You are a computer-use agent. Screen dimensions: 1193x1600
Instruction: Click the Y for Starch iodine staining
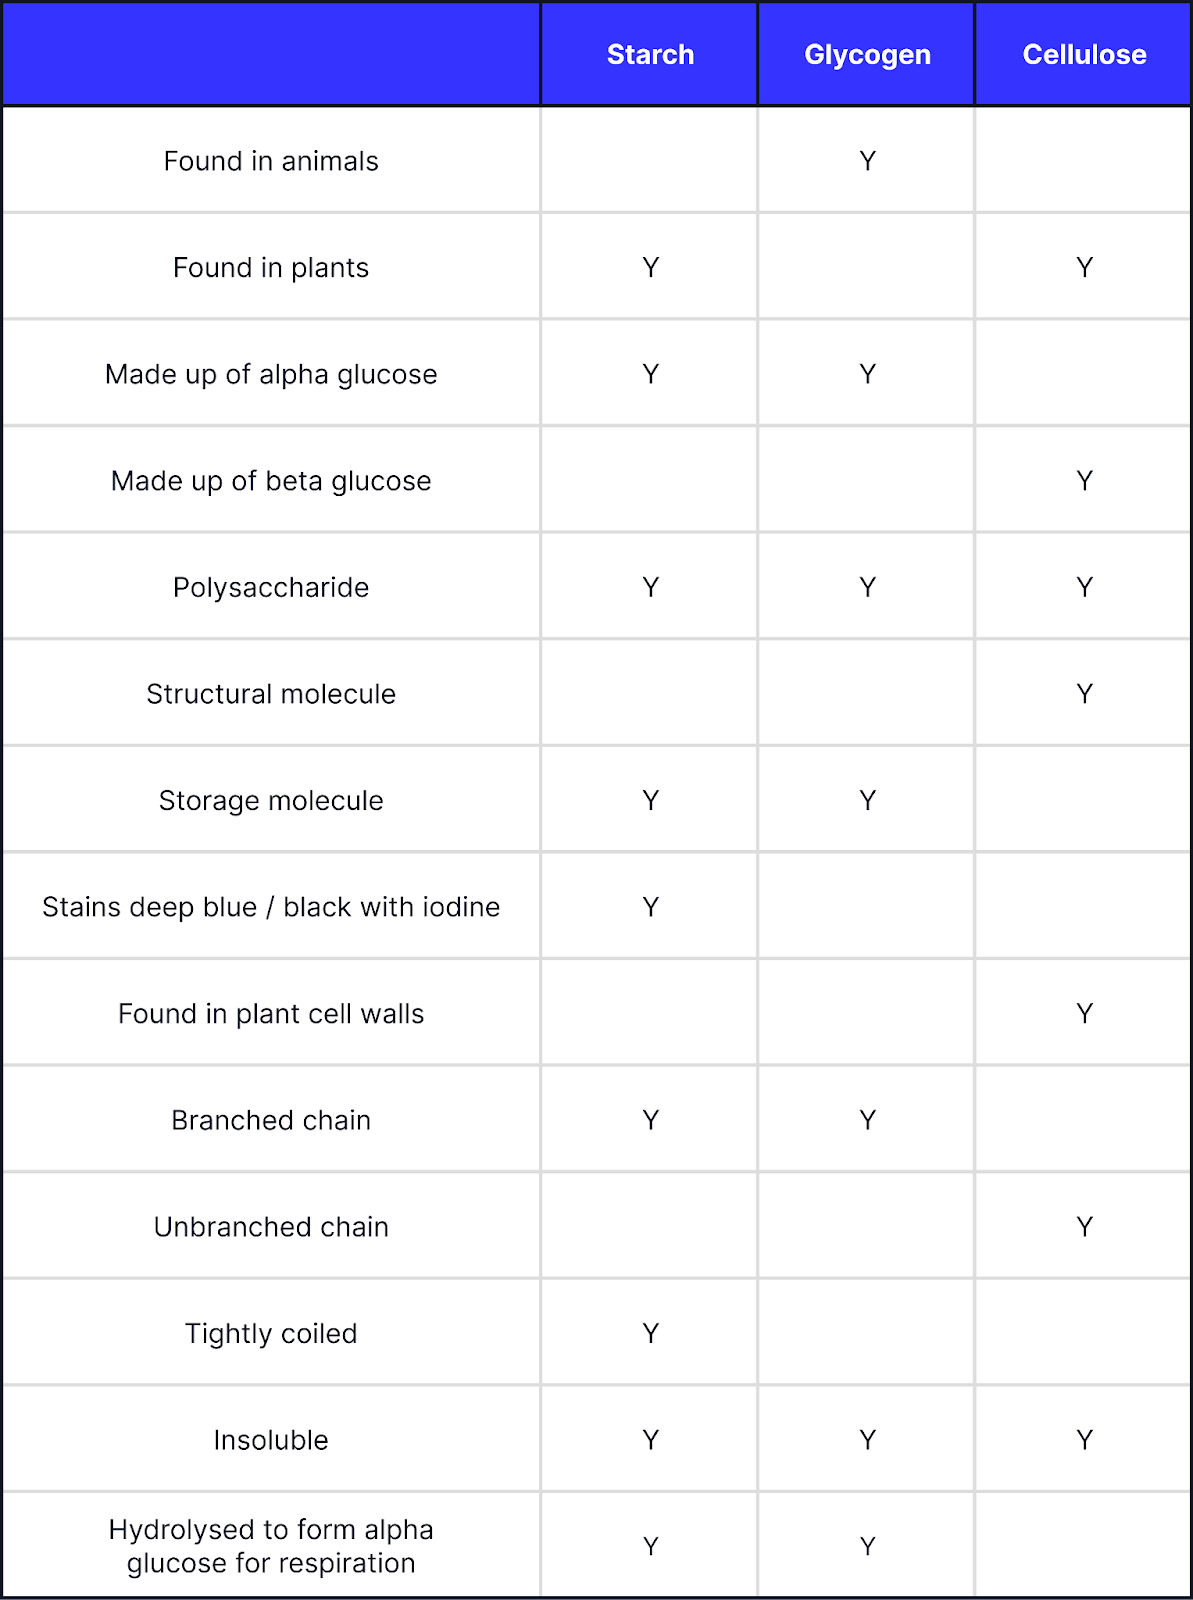(x=650, y=907)
